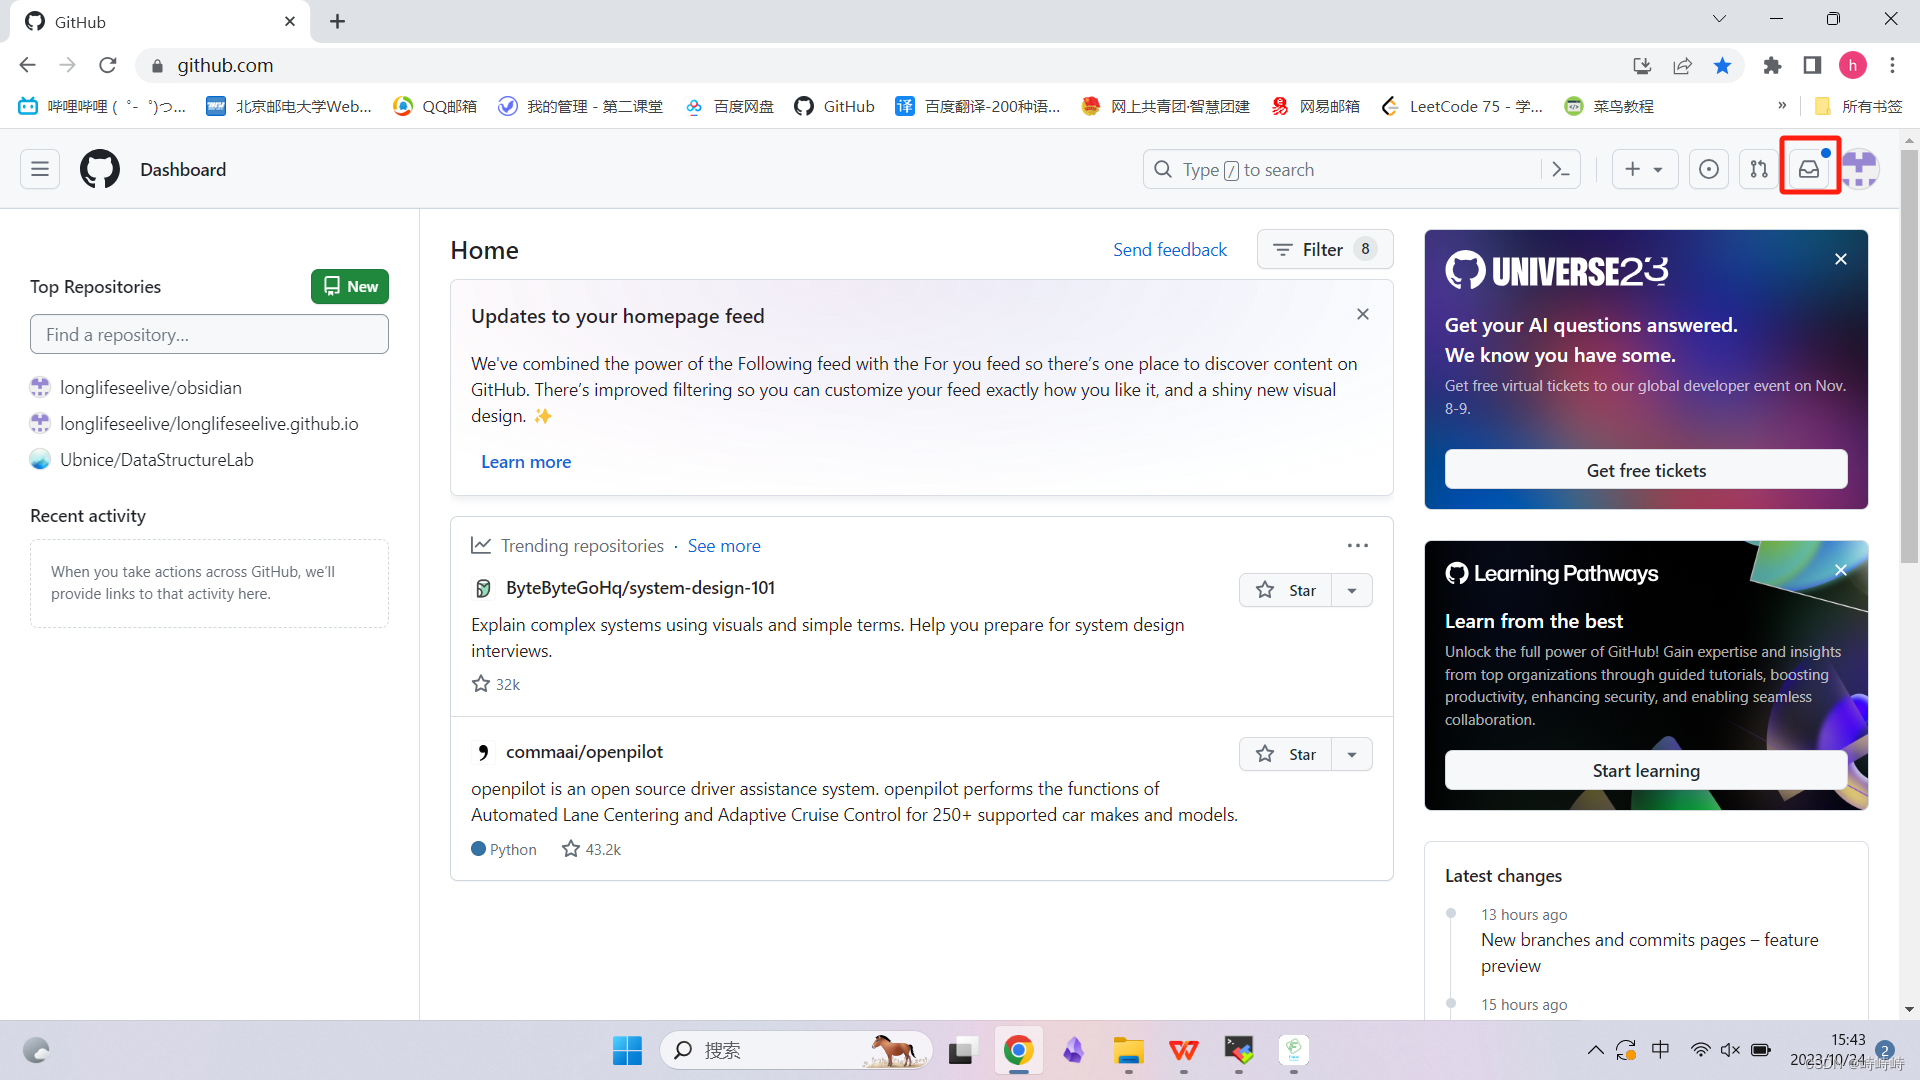Screen dimensions: 1920x1080
Task: Click the green New repository button
Action: click(x=350, y=286)
